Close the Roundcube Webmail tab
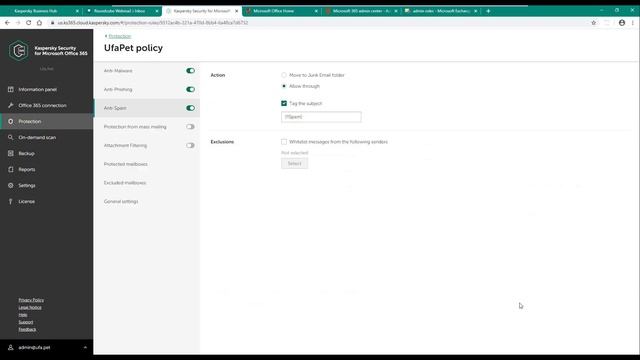The image size is (640, 360). (x=157, y=11)
